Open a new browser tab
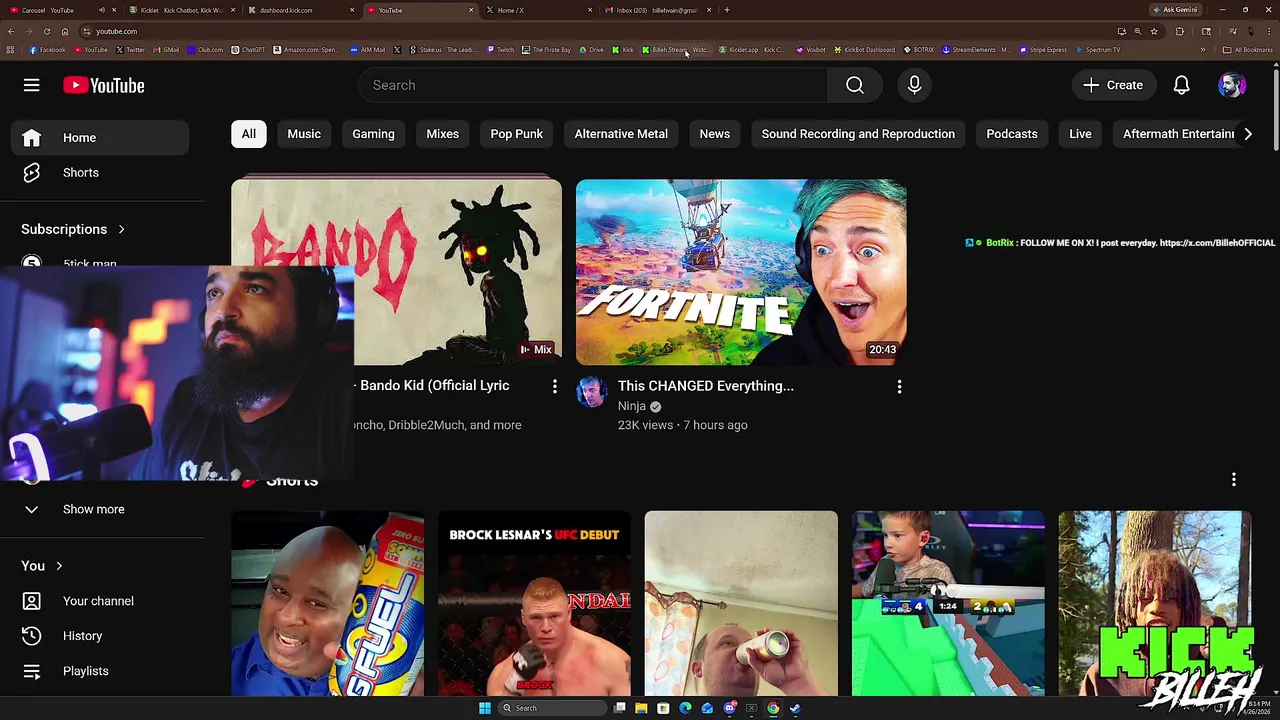Screen dimensions: 1280x720 [727, 10]
